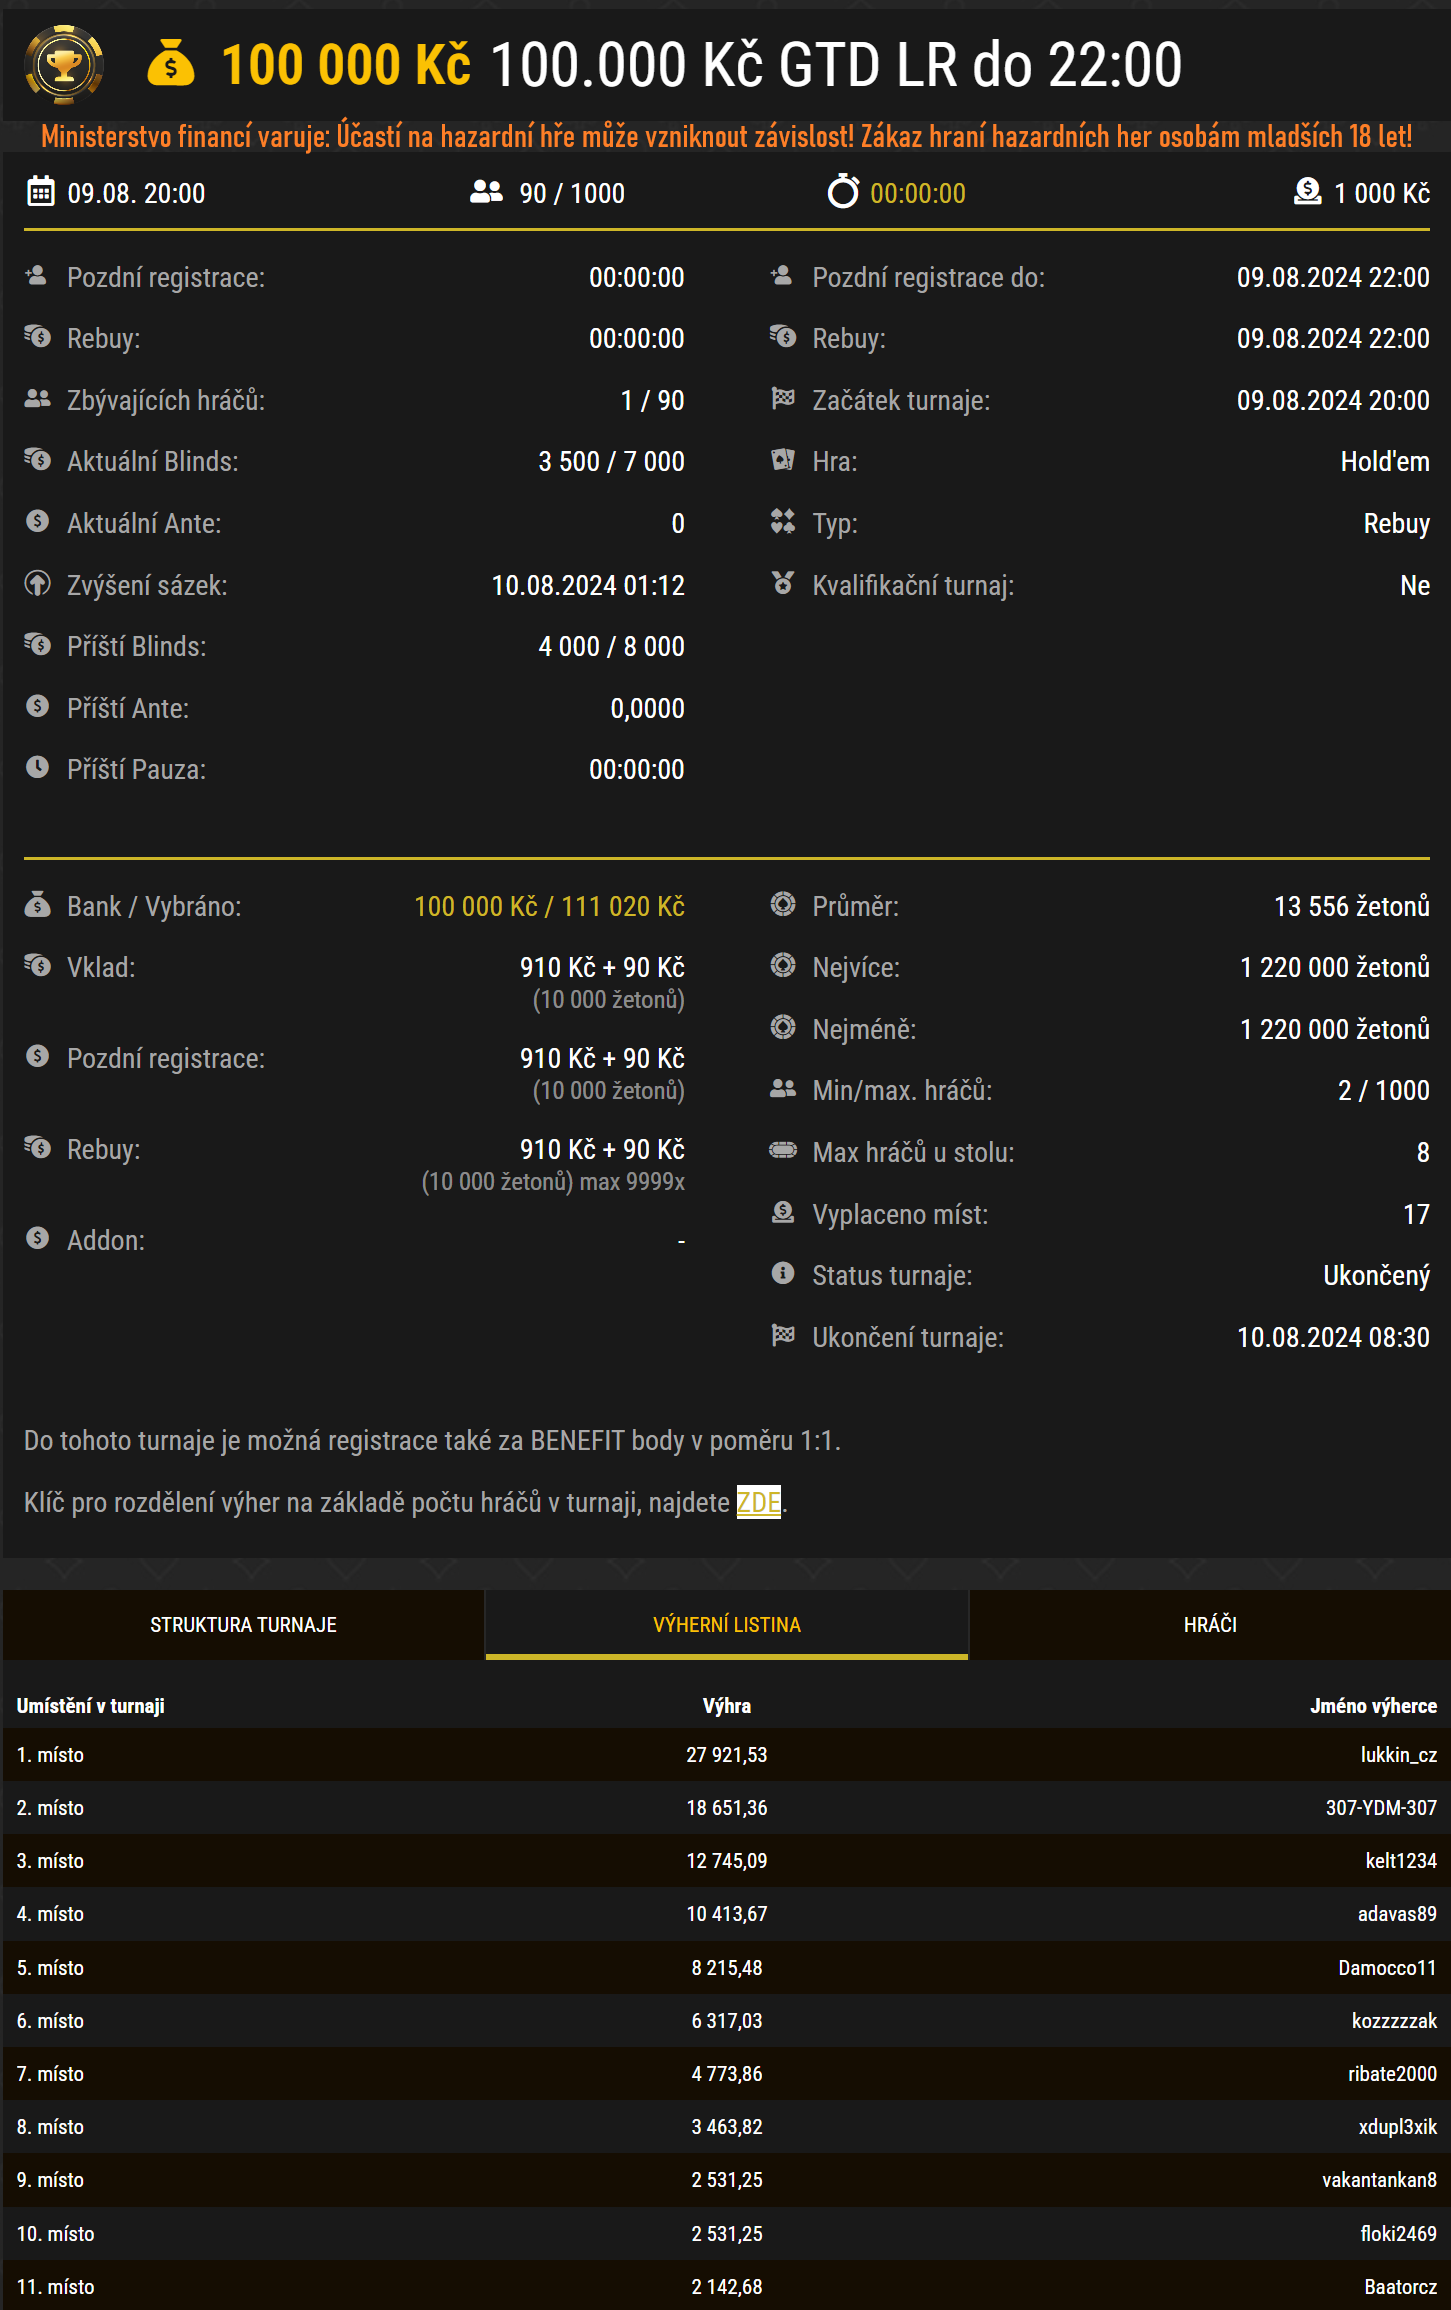Screen dimensions: 1451x2310
Task: Select the 2. místo row with 307-YDM-307
Action: tap(726, 1808)
